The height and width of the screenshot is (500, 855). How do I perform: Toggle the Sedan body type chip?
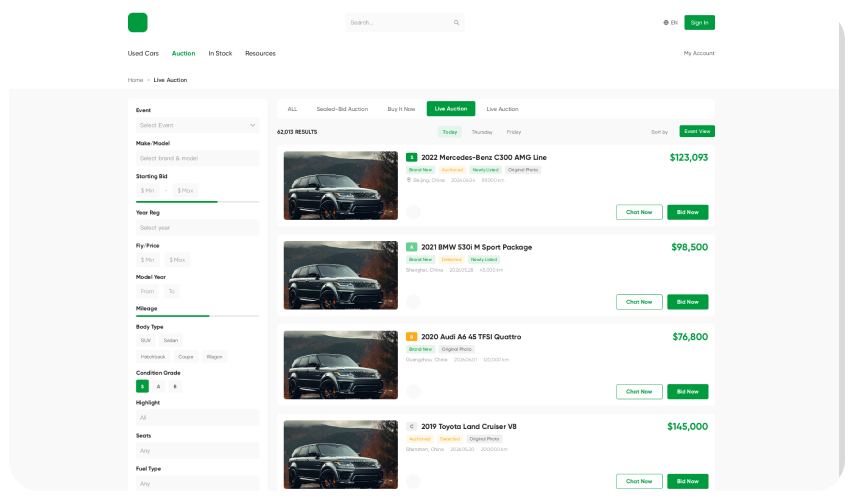tap(171, 340)
